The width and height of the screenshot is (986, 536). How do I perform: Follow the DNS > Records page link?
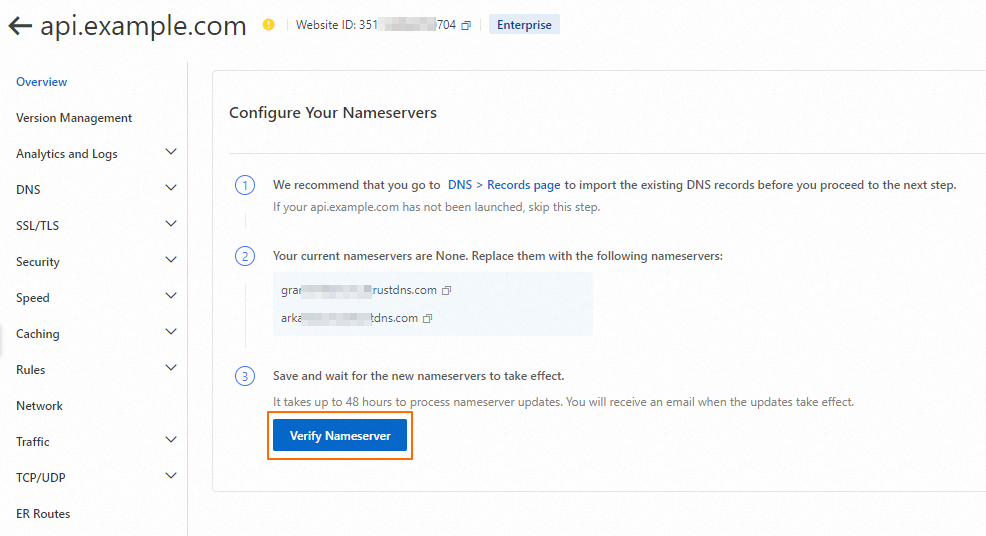503,185
